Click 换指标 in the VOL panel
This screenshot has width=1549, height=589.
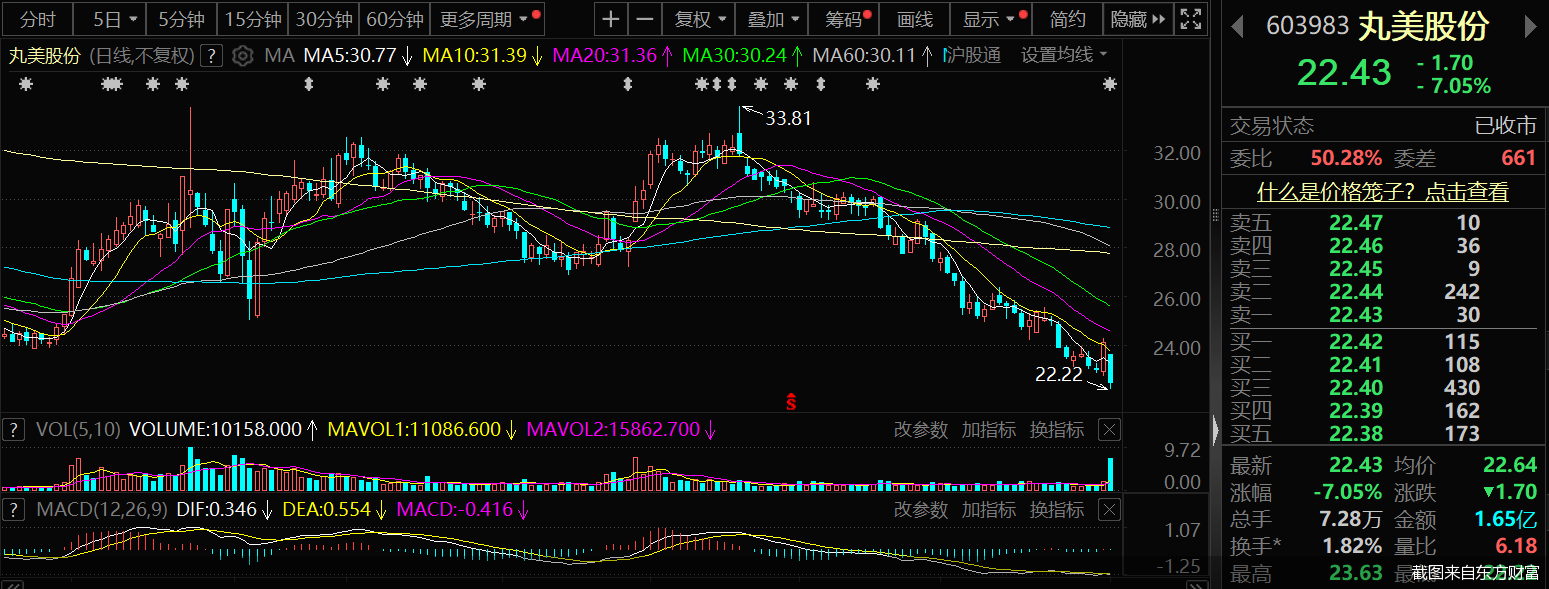1057,430
